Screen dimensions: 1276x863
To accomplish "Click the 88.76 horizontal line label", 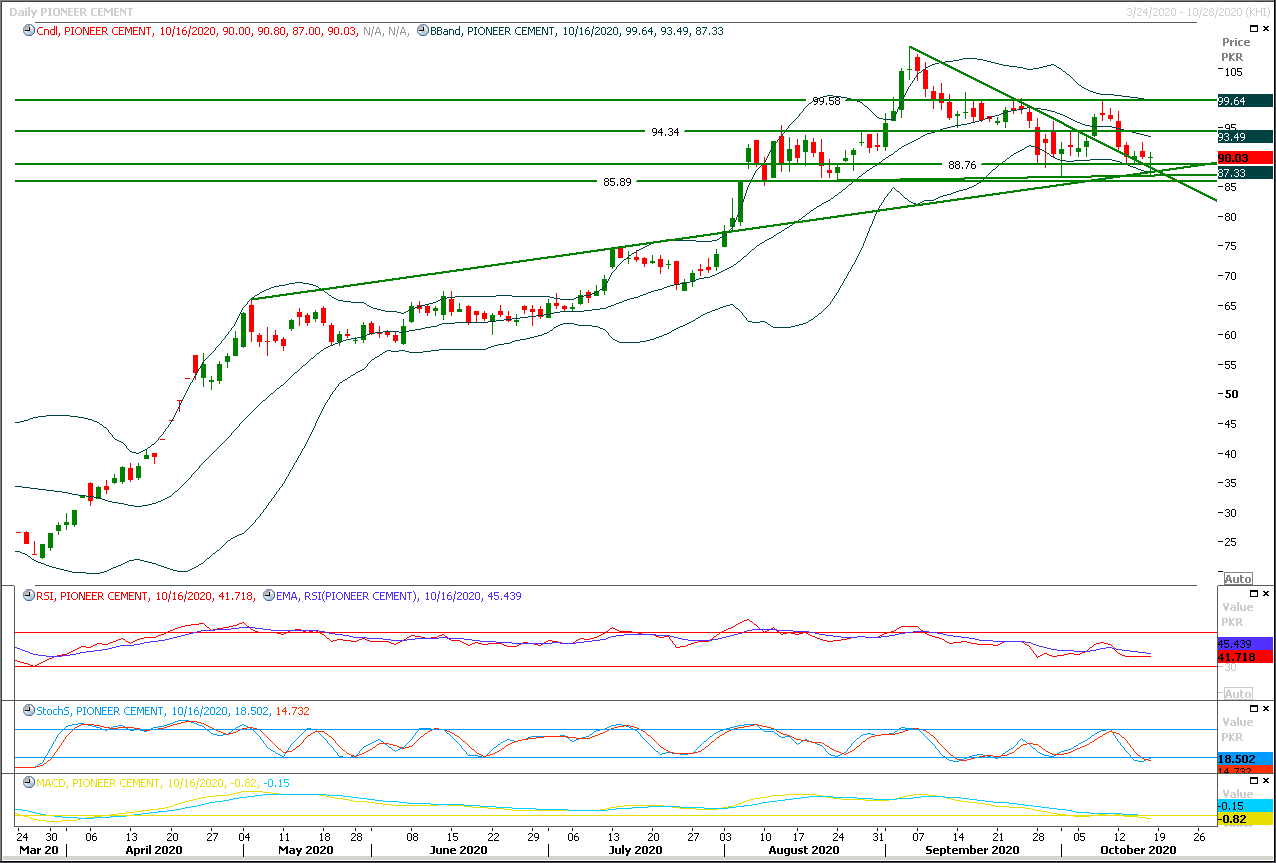I will pyautogui.click(x=961, y=165).
